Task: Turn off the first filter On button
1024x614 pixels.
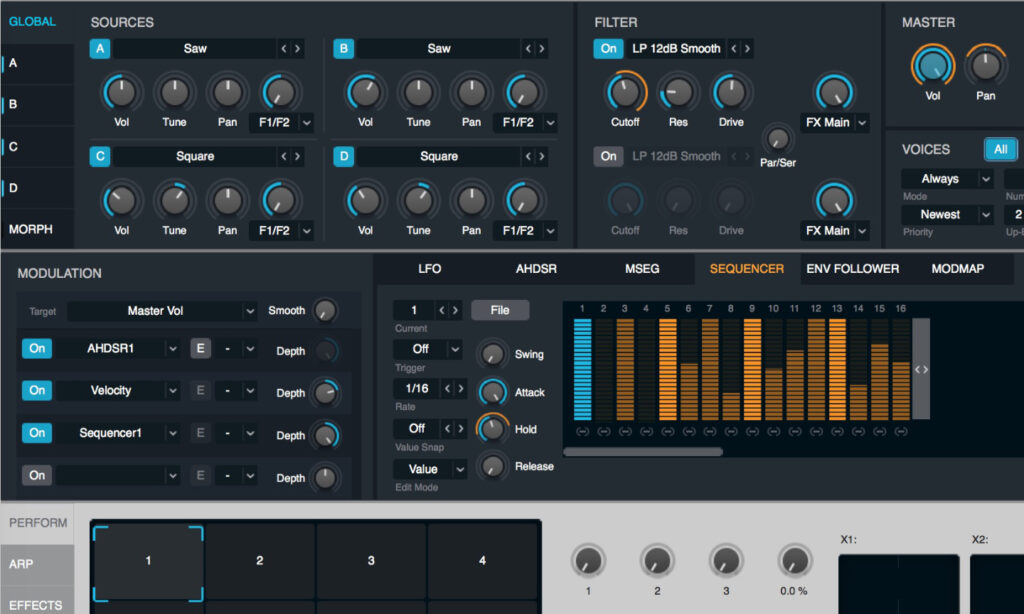Action: pyautogui.click(x=608, y=48)
